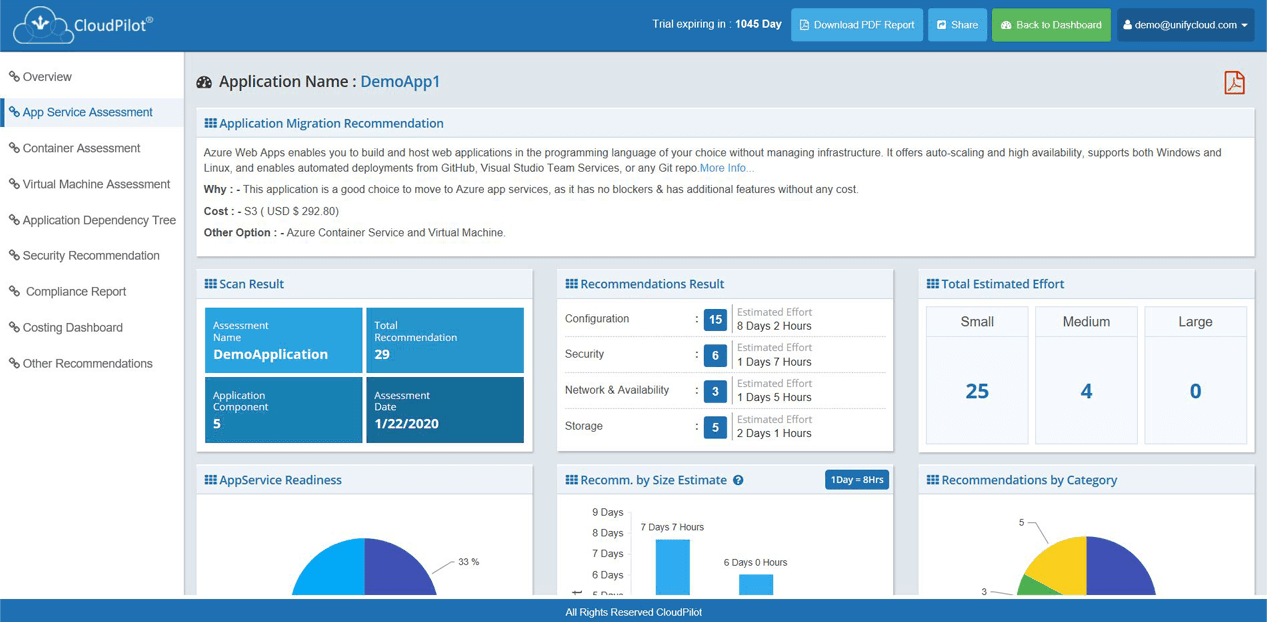Viewport: 1267px width, 622px height.
Task: Click the CloudPilot logo
Action: [x=83, y=25]
